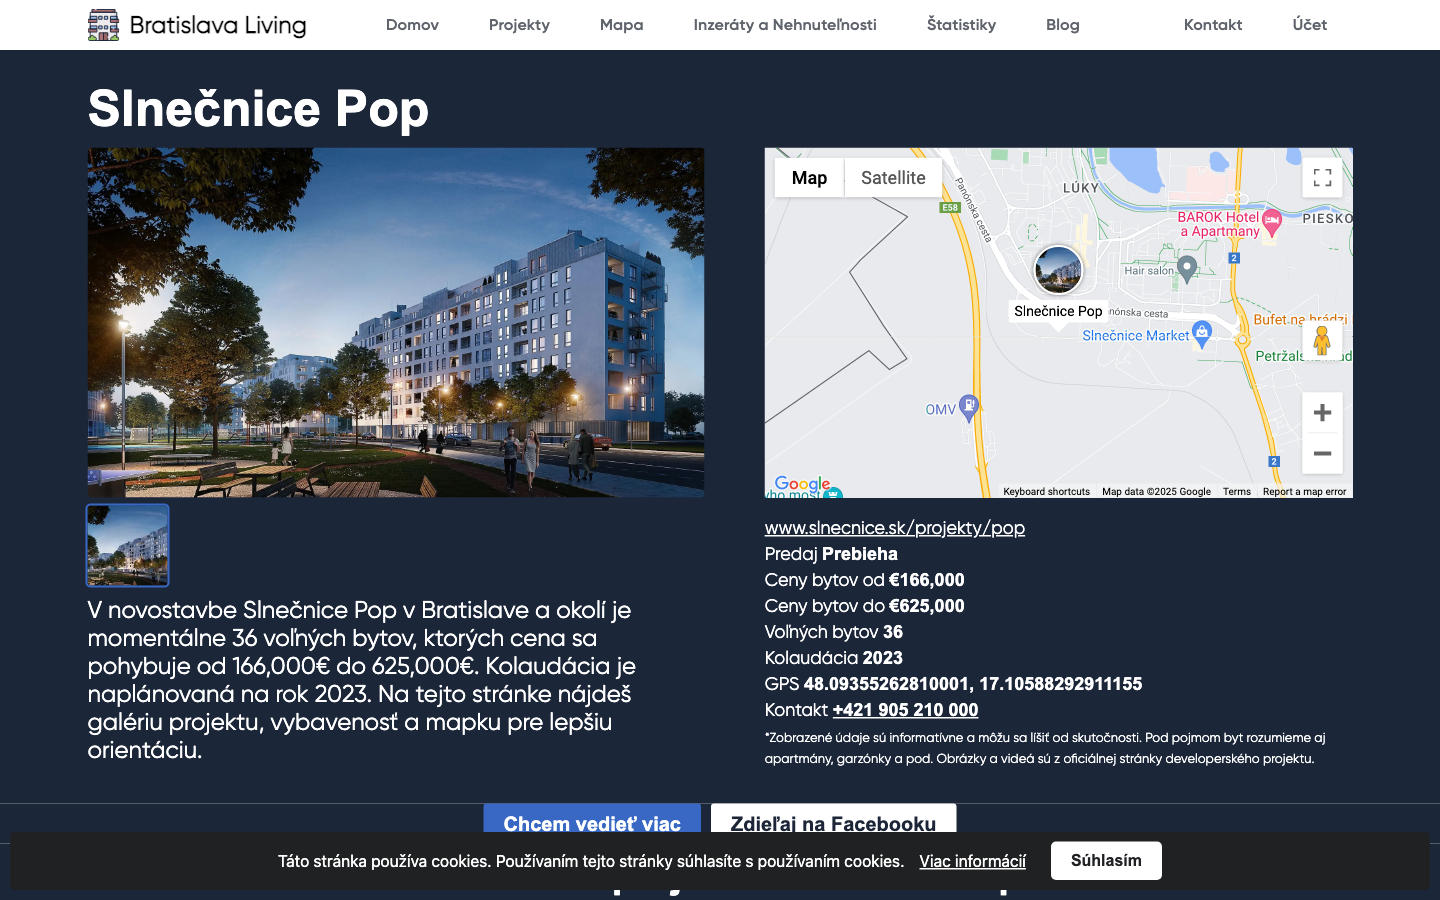Call the number +421 905 210 000
This screenshot has height=900, width=1440.
pyautogui.click(x=905, y=710)
